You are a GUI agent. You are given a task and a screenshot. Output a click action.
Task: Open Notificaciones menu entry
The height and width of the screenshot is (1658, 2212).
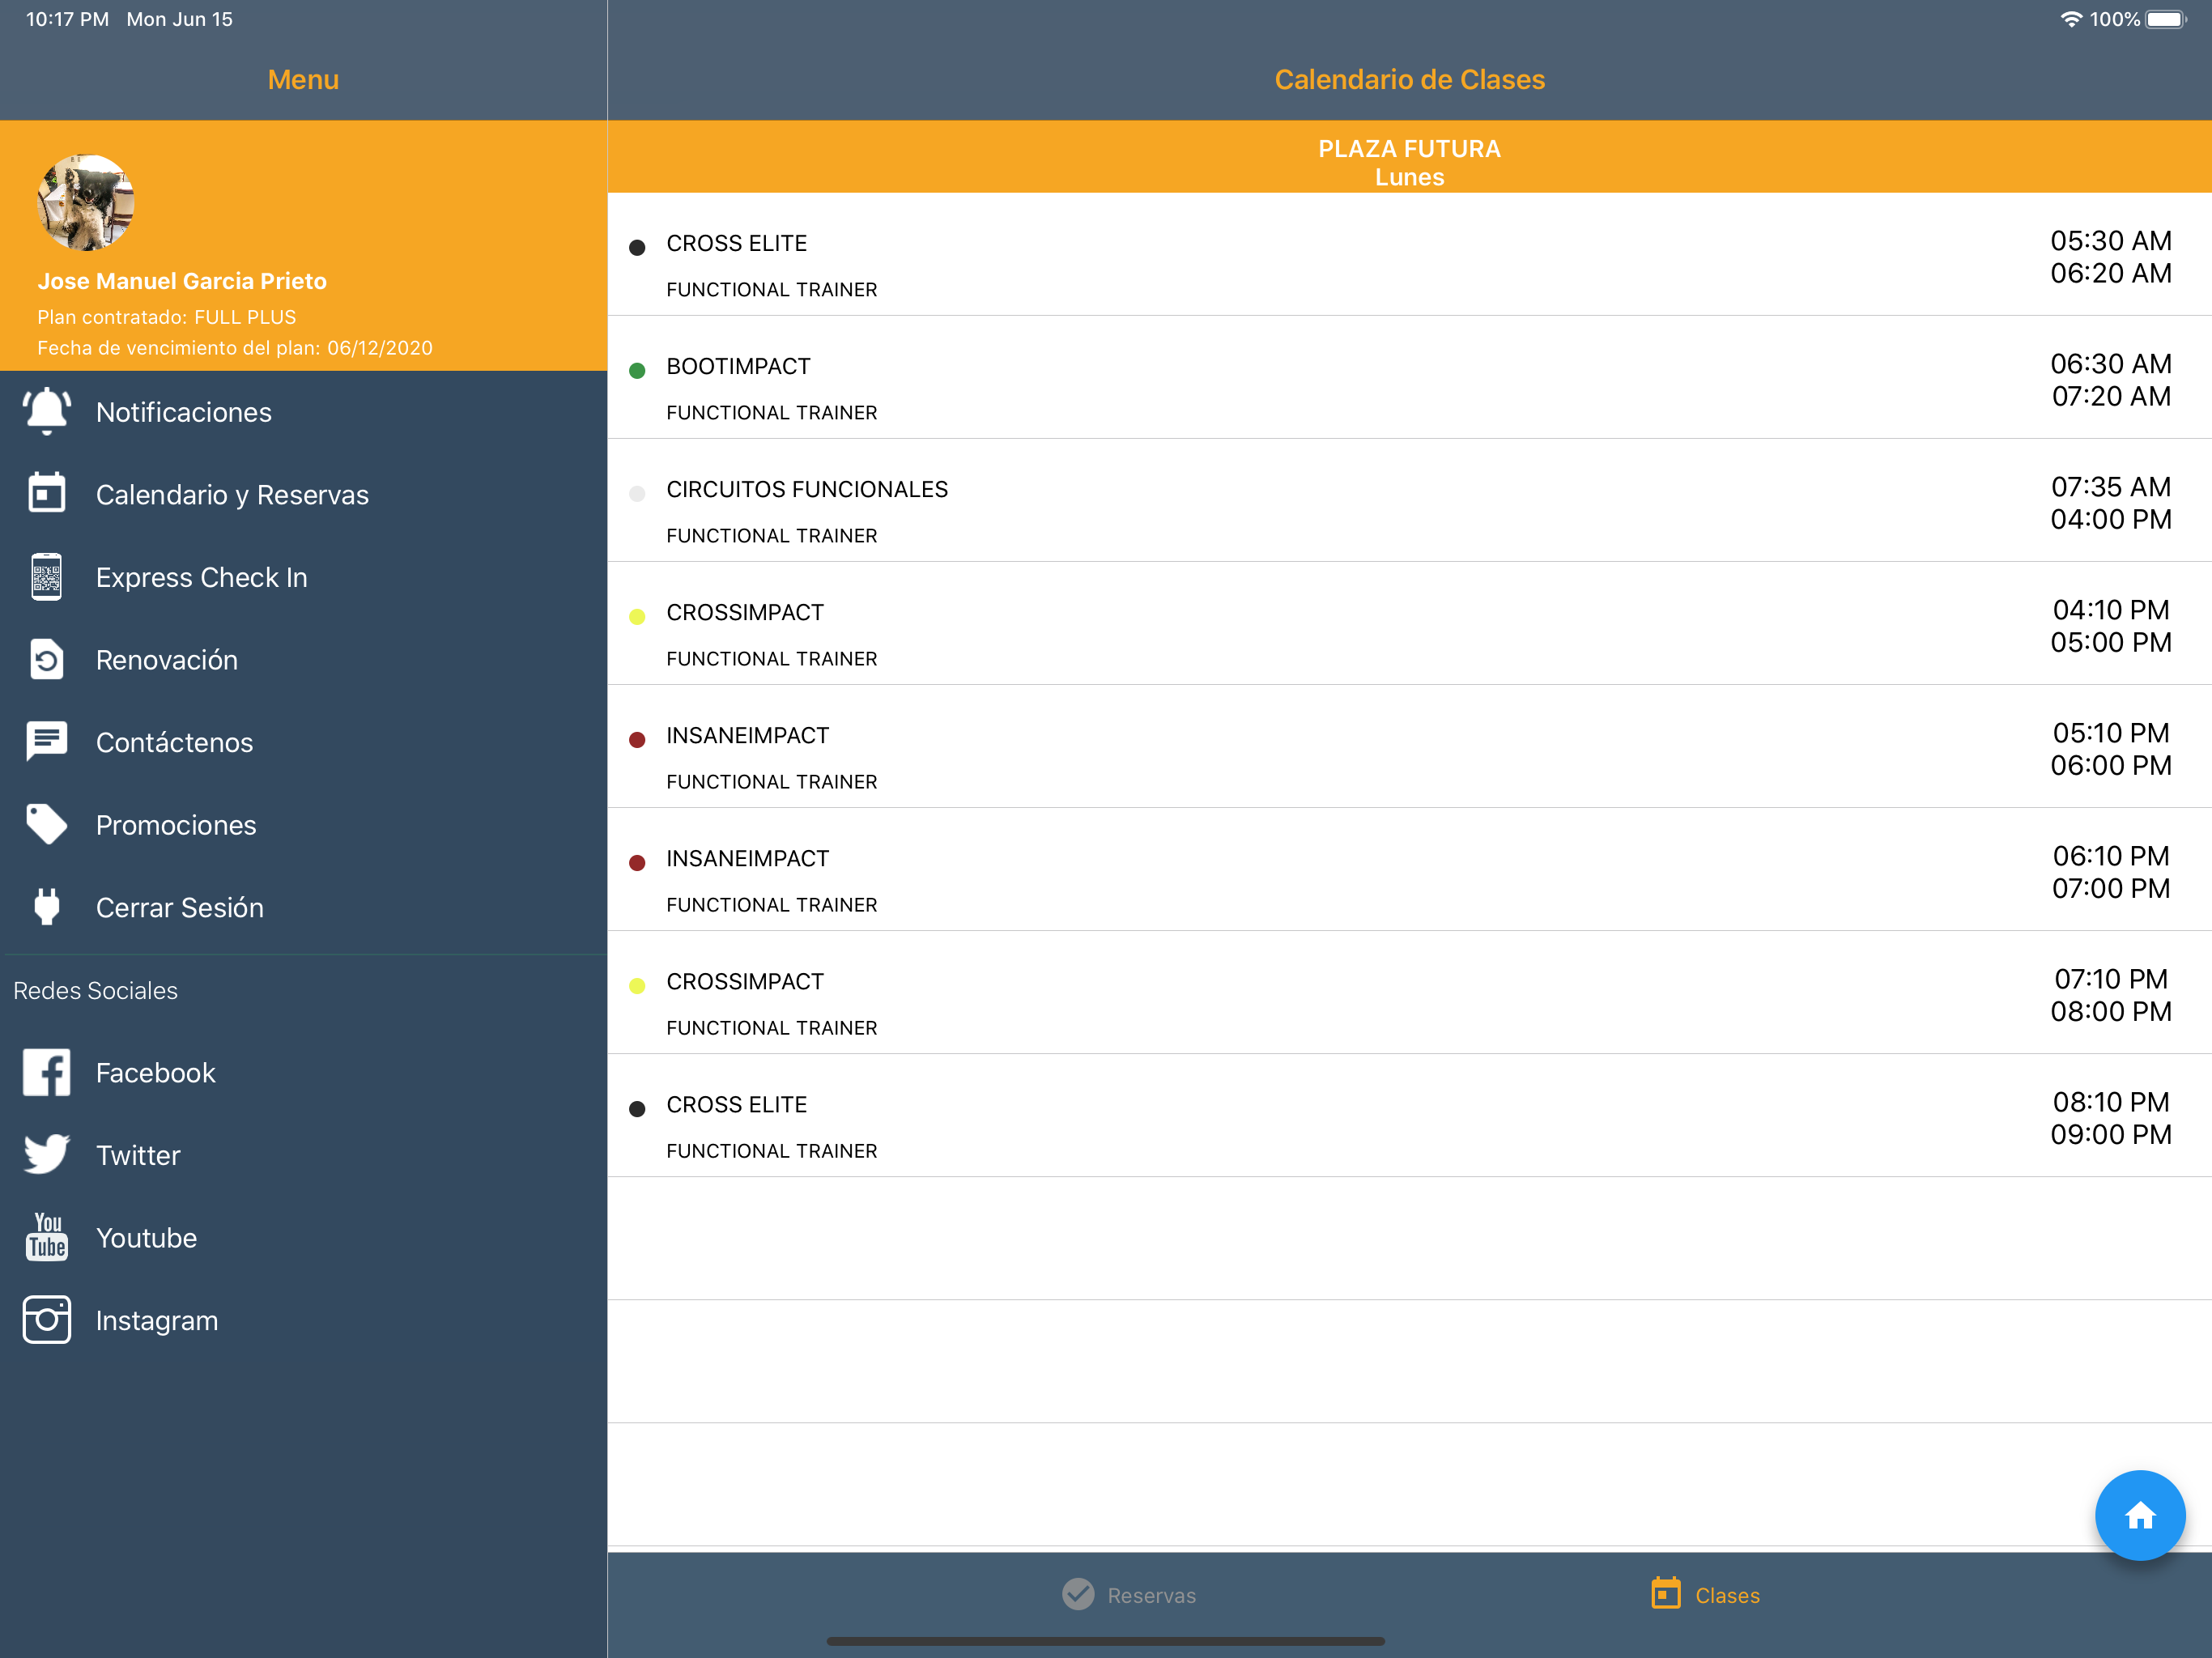[303, 412]
